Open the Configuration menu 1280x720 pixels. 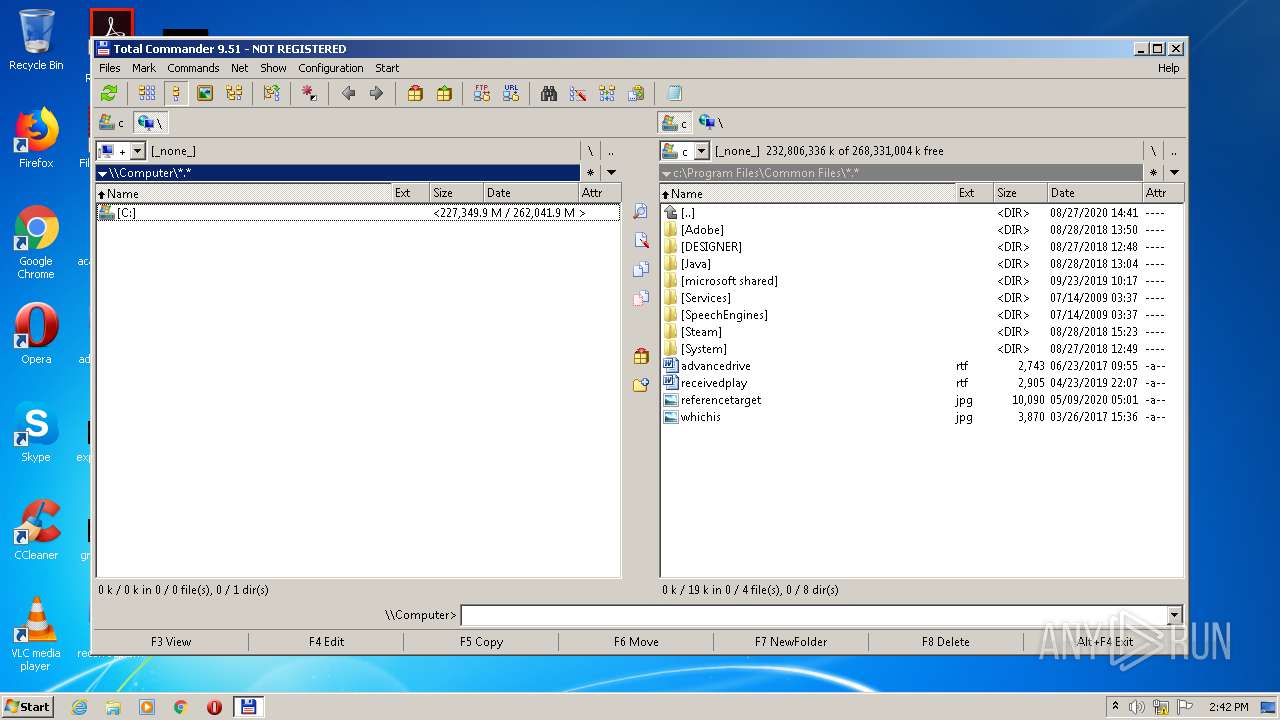tap(331, 68)
